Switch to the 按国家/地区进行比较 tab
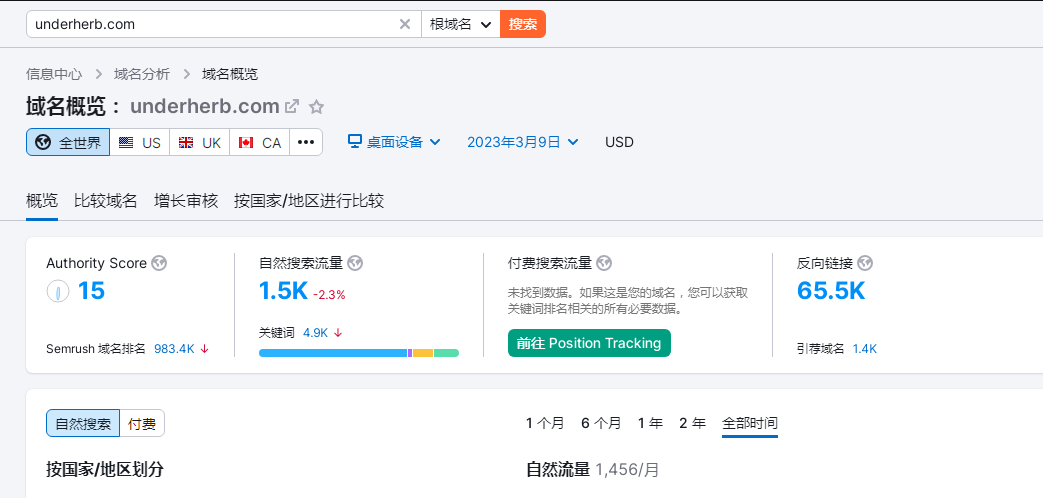The width and height of the screenshot is (1043, 498). pos(309,201)
